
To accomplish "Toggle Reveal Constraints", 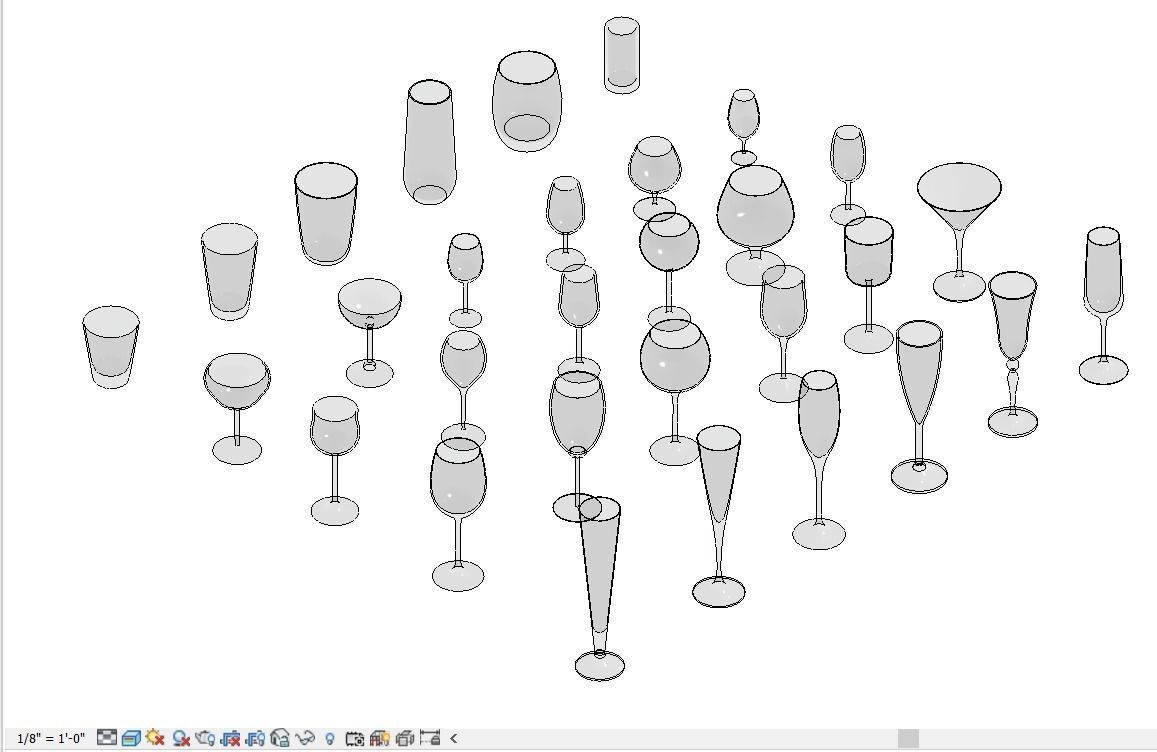I will point(429,737).
